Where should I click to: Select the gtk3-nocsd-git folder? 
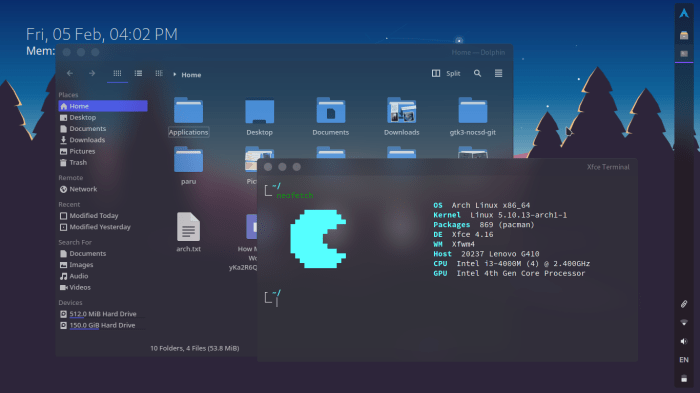tap(472, 116)
